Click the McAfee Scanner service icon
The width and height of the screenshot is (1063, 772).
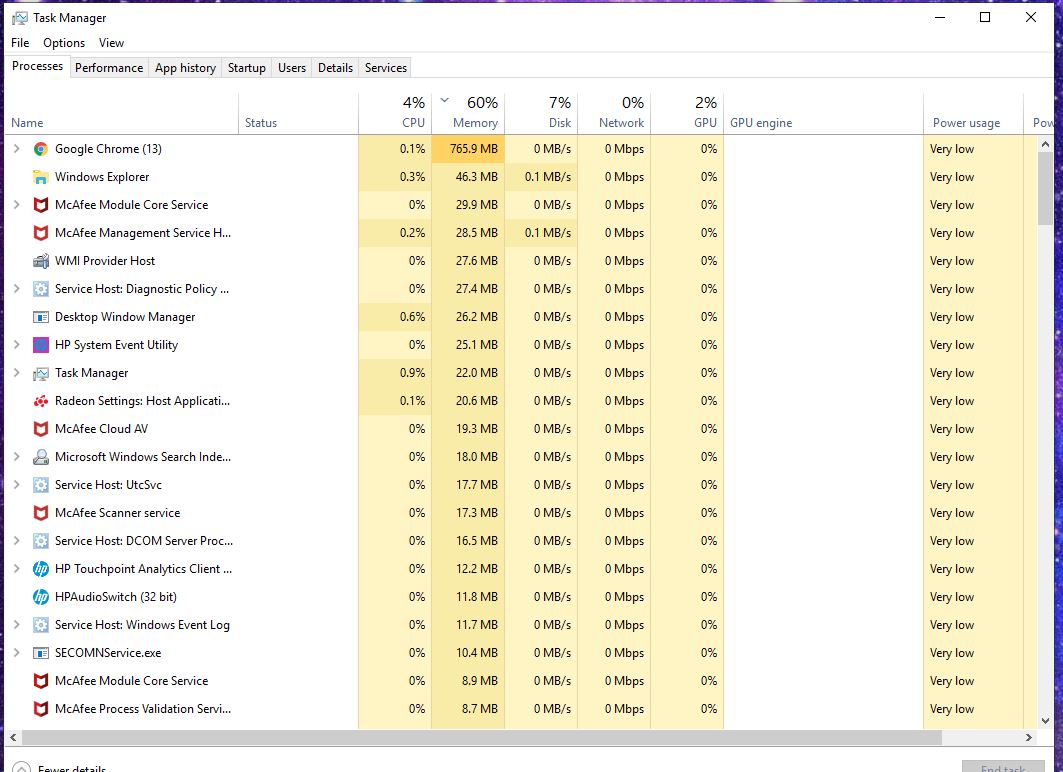41,513
